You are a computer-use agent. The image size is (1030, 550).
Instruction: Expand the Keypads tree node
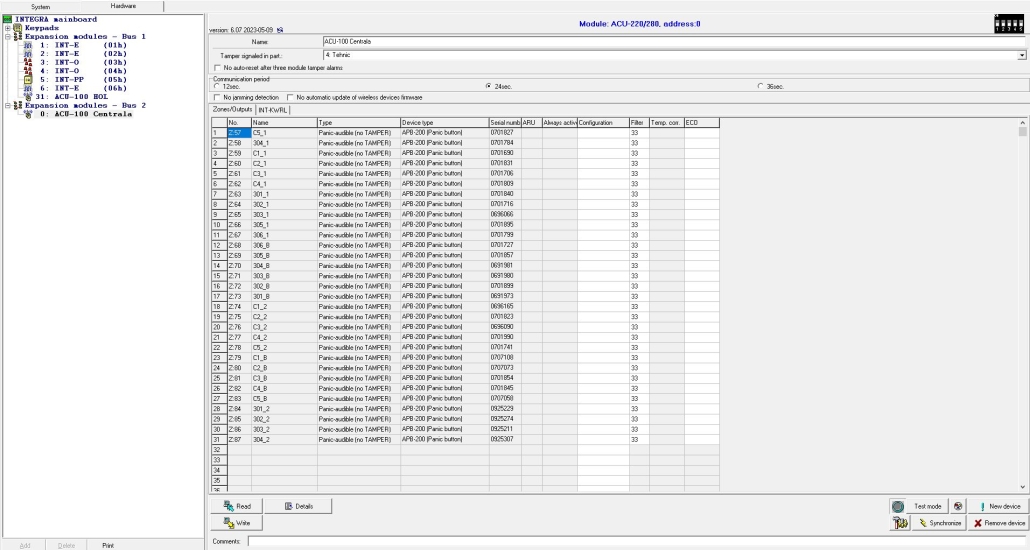click(7, 28)
